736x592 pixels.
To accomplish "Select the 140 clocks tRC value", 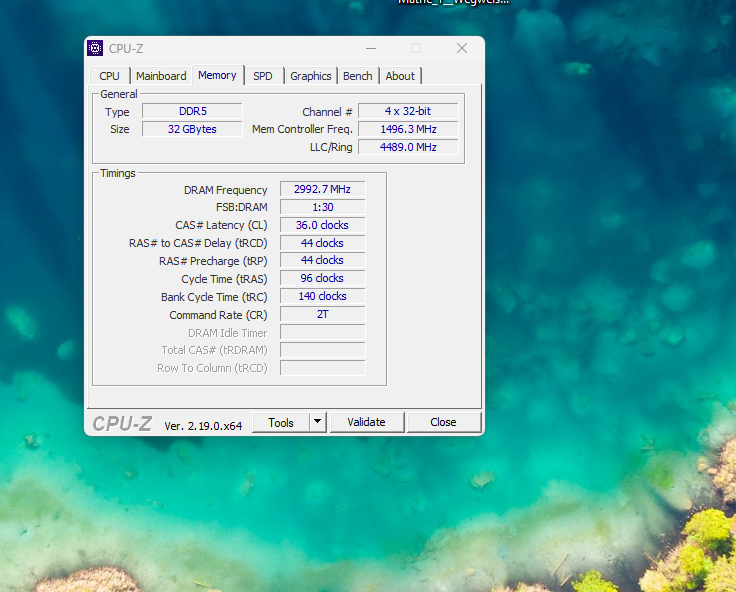I will click(x=322, y=296).
